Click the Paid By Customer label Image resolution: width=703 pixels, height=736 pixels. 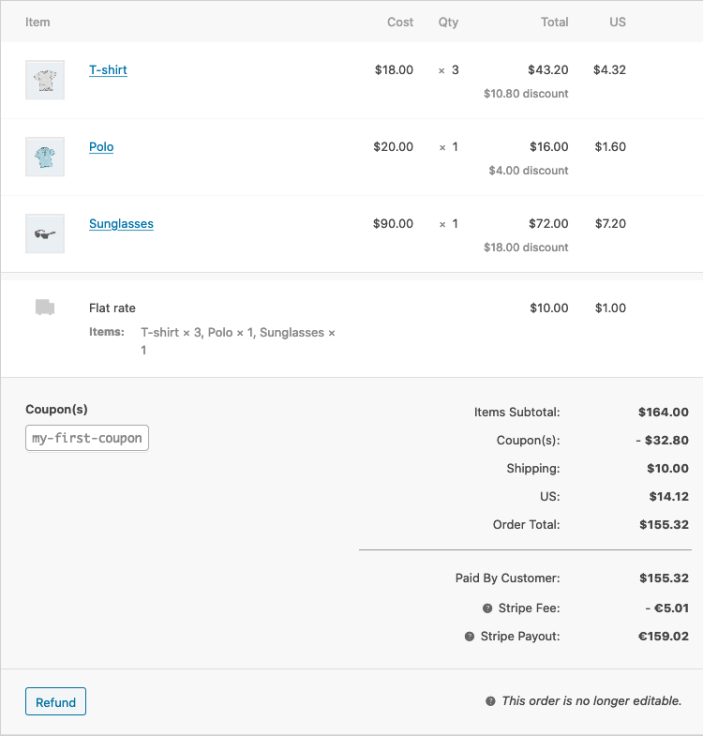point(507,578)
